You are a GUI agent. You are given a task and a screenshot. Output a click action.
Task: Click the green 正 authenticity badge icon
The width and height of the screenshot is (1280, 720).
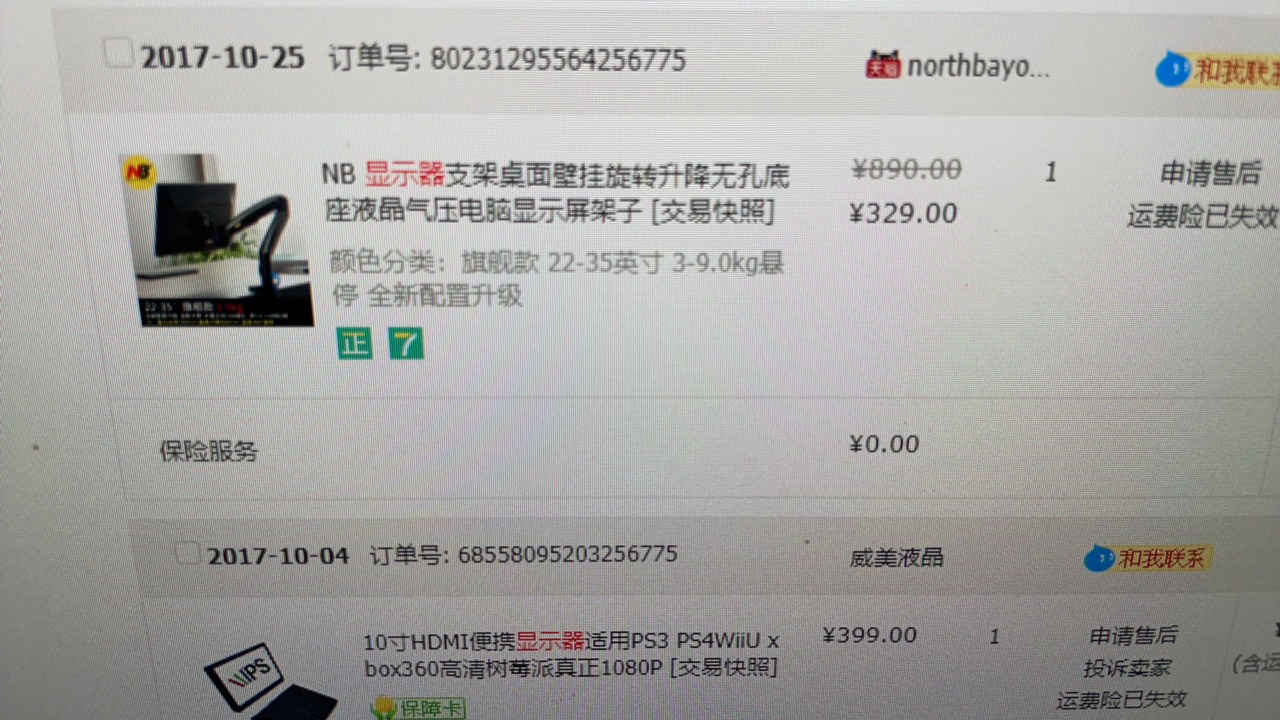(x=354, y=343)
